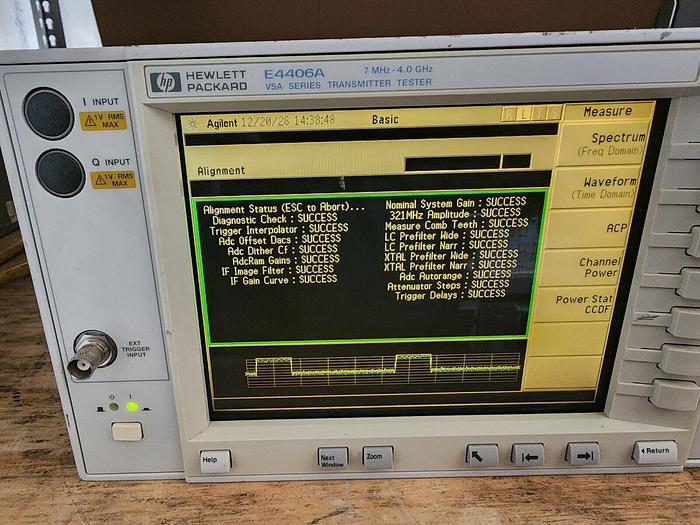
Task: Click the 'AdcRam Gains : SUCCESS' line
Action: [286, 260]
